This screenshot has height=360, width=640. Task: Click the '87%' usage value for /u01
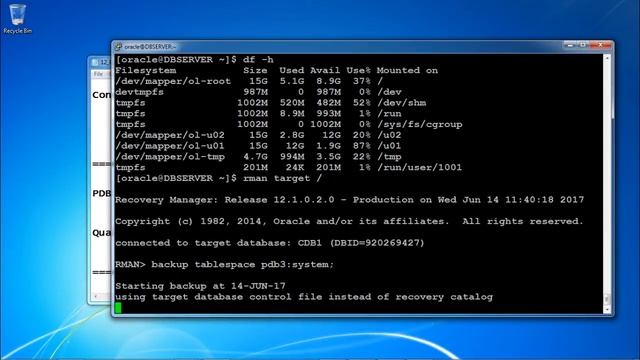362,146
